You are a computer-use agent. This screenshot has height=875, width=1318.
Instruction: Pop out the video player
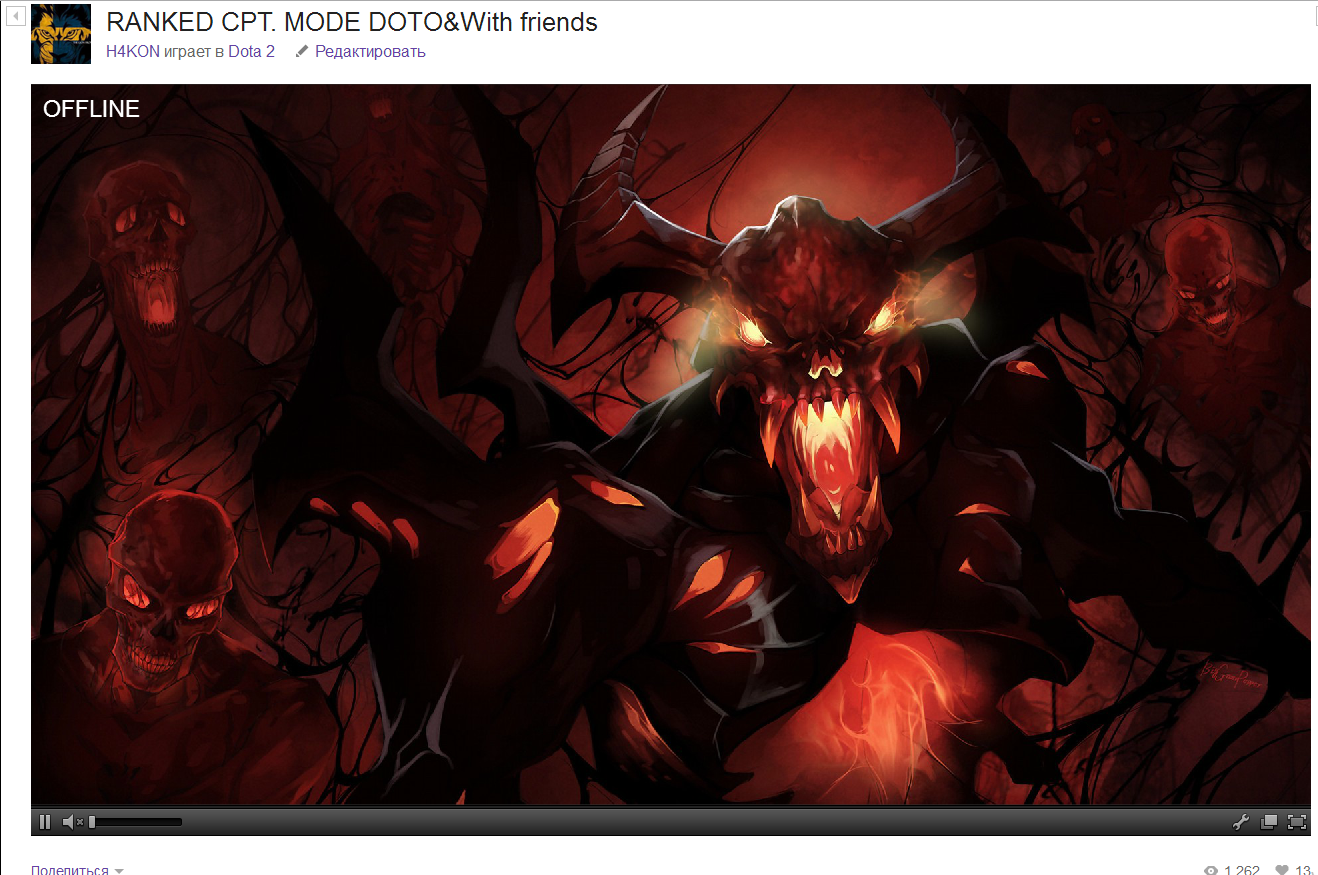click(x=1269, y=822)
